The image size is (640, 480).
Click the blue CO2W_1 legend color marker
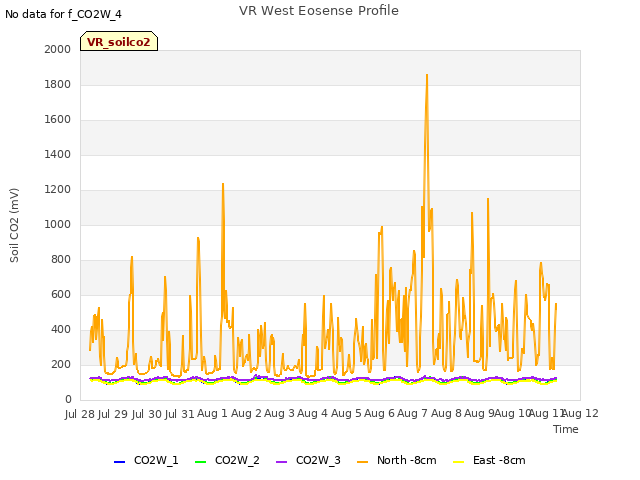[x=119, y=462]
